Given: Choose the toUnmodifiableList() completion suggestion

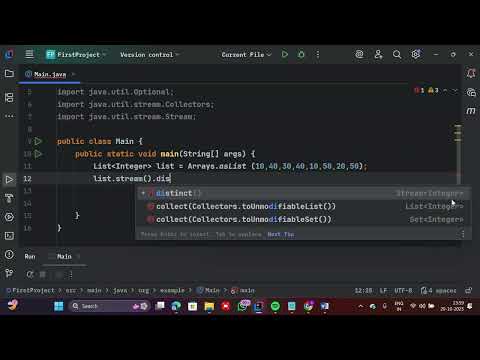Looking at the screenshot, I should [x=303, y=206].
